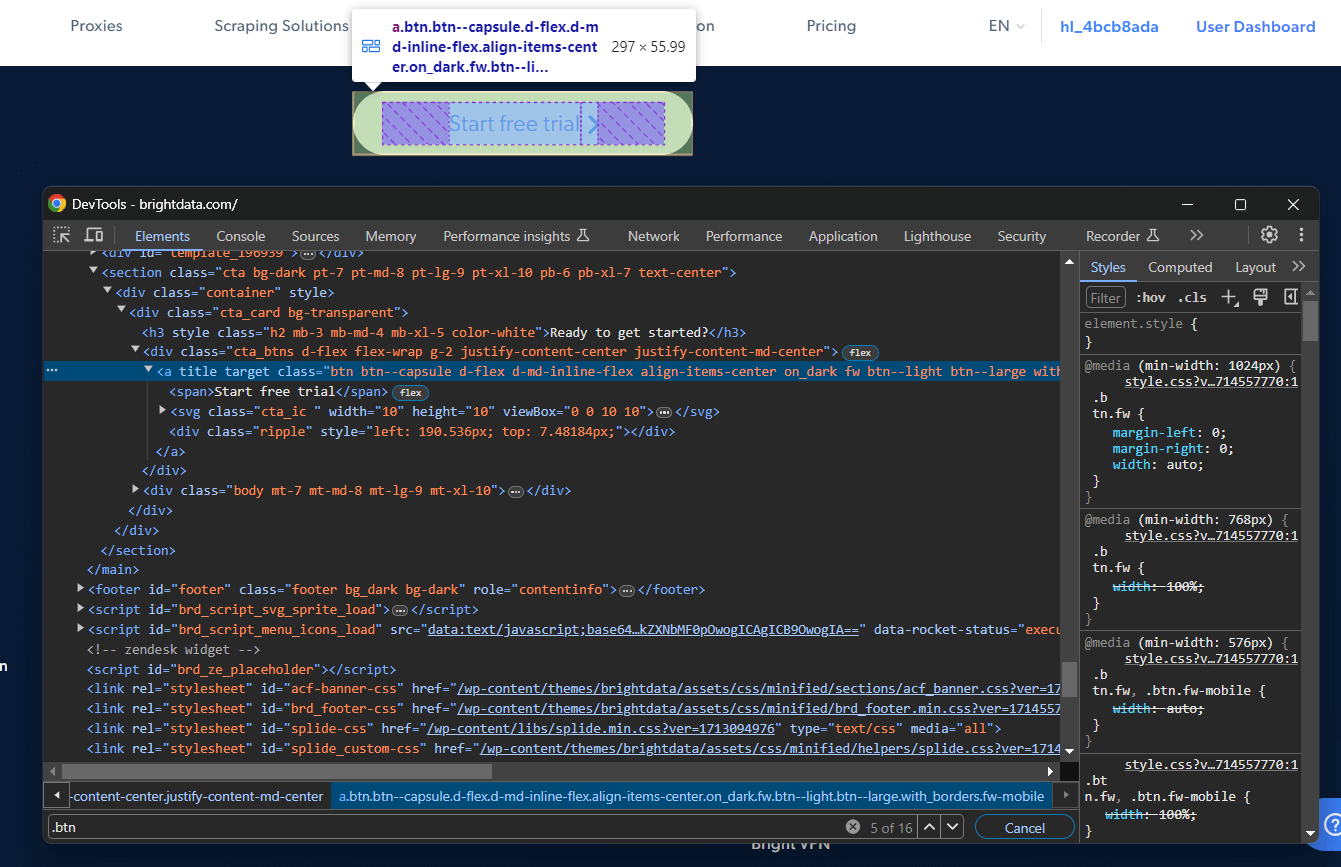Toggle the device emulation toolbar
This screenshot has height=867, width=1341.
[x=94, y=234]
